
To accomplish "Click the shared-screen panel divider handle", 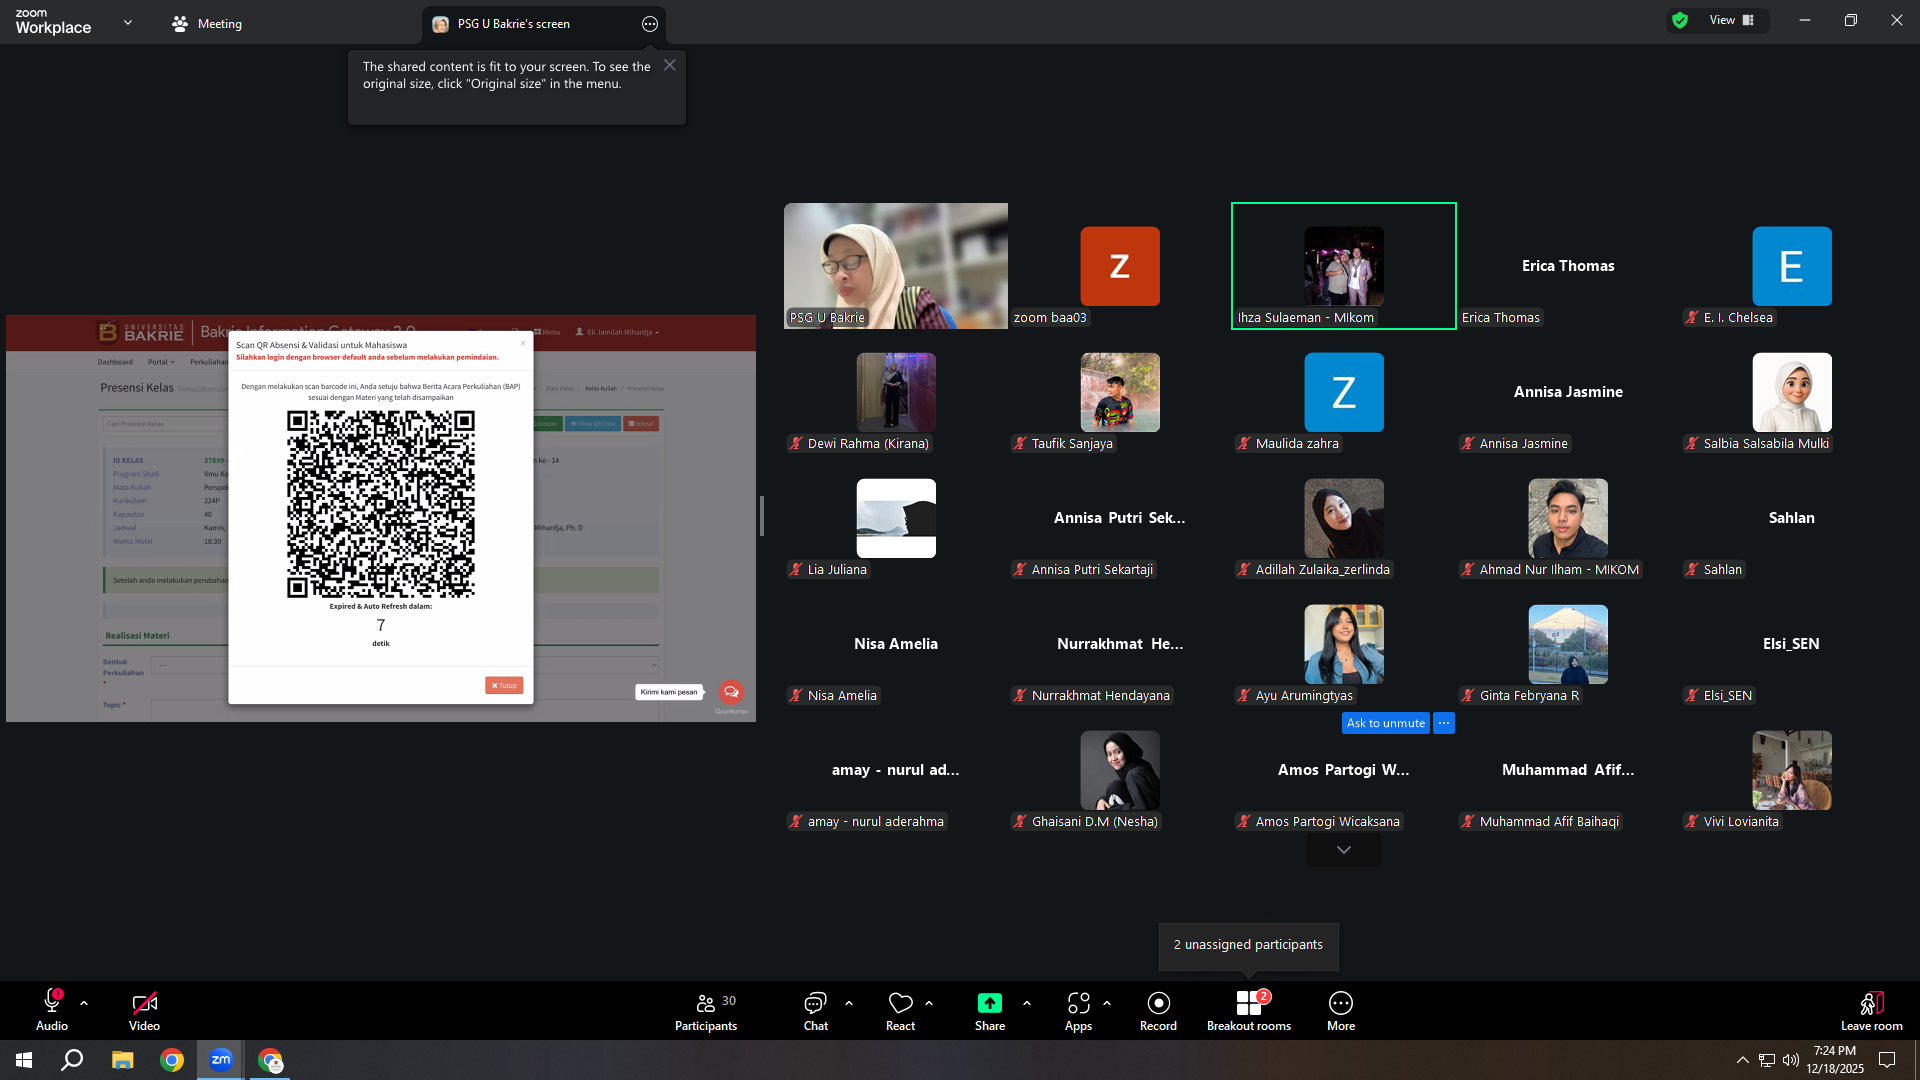I will click(762, 516).
